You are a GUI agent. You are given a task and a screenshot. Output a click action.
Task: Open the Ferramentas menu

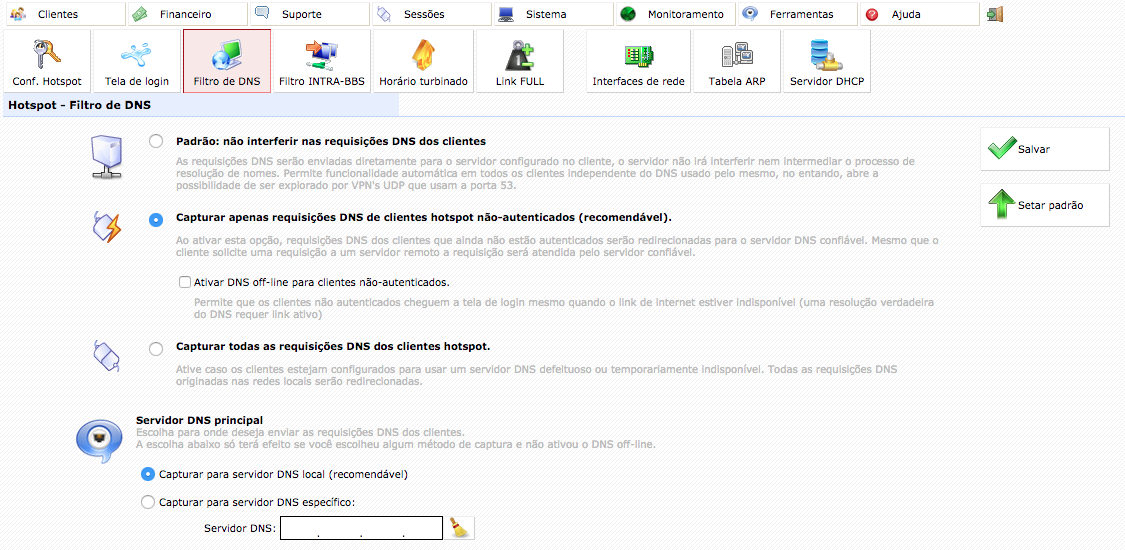coord(797,14)
